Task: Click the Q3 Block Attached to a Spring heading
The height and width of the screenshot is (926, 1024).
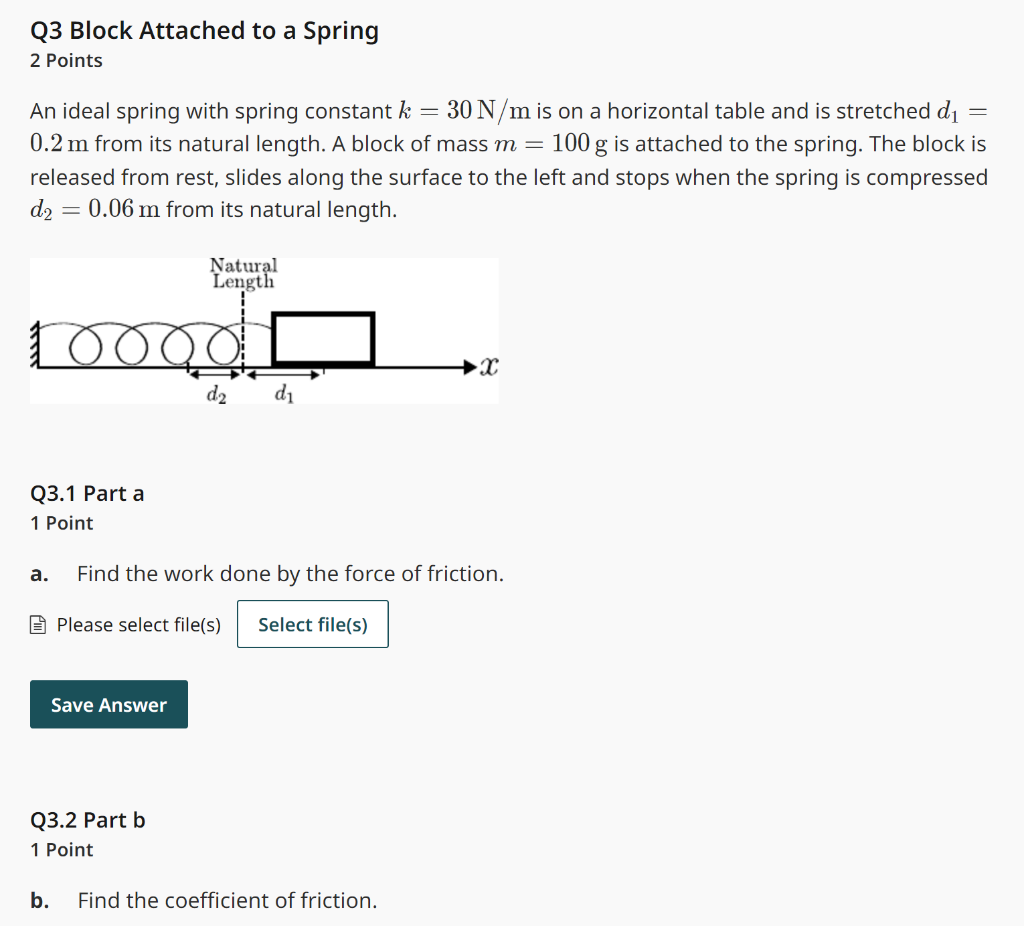Action: 204,31
